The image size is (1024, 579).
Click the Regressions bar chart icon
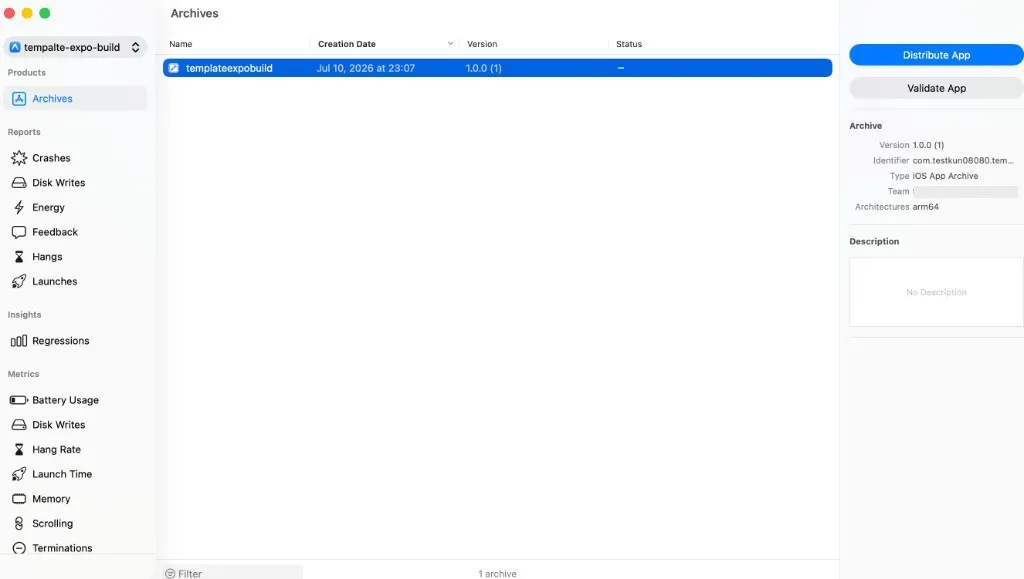(x=19, y=341)
